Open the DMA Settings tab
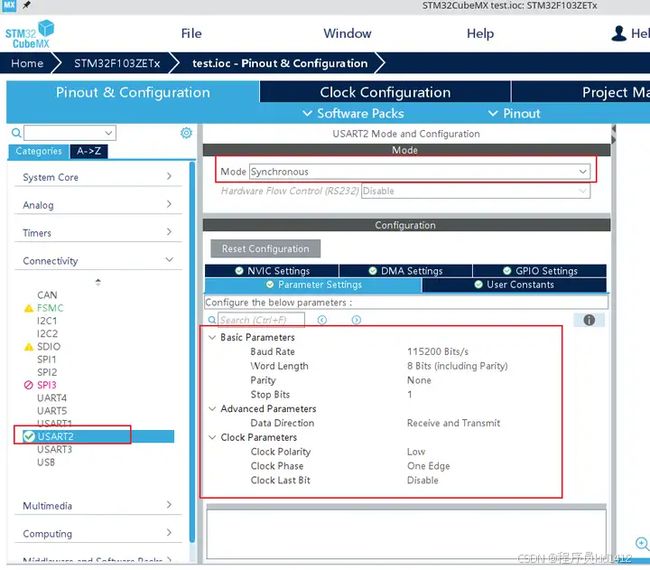This screenshot has width=650, height=570. pos(405,271)
